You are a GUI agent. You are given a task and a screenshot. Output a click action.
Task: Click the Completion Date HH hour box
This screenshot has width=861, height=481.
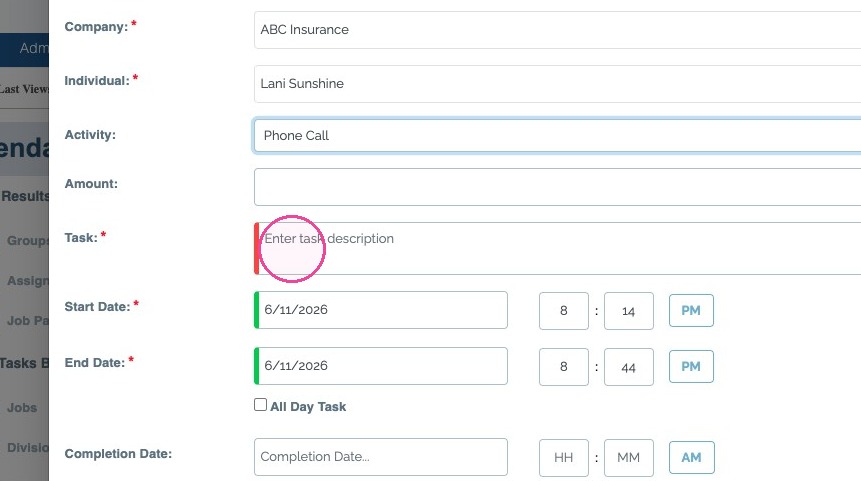click(x=564, y=458)
